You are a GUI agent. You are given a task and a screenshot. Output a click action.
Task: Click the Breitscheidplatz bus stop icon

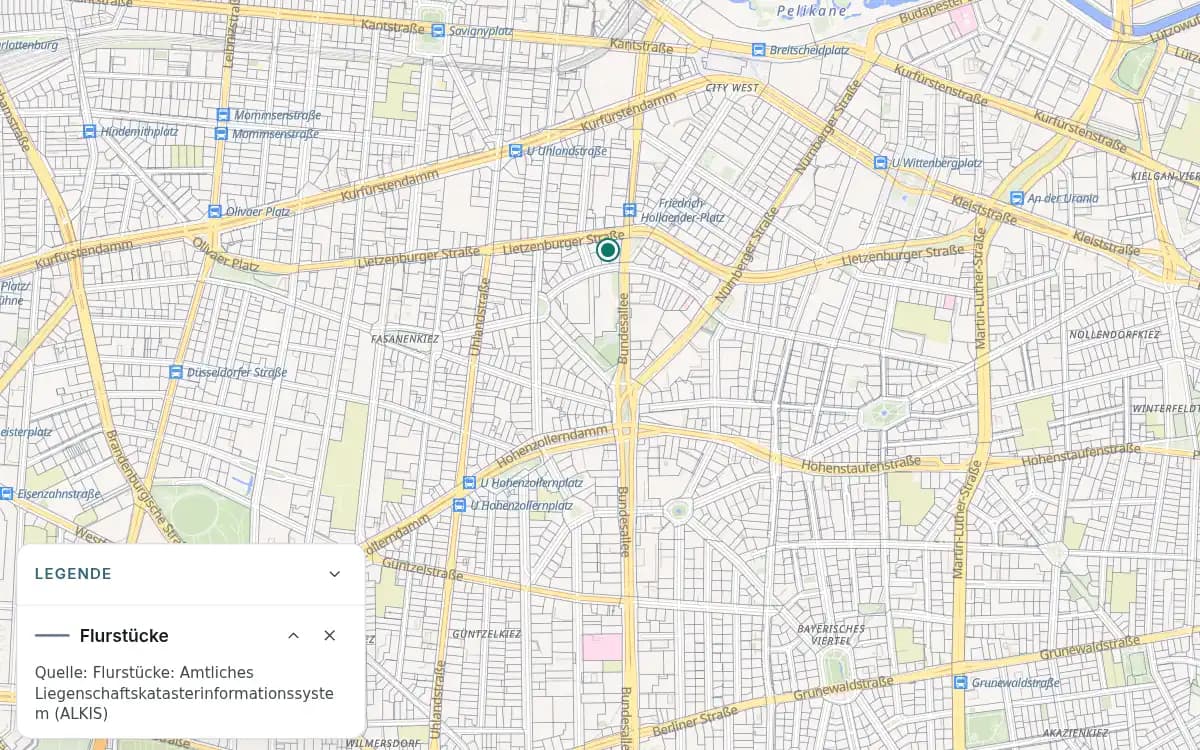759,49
